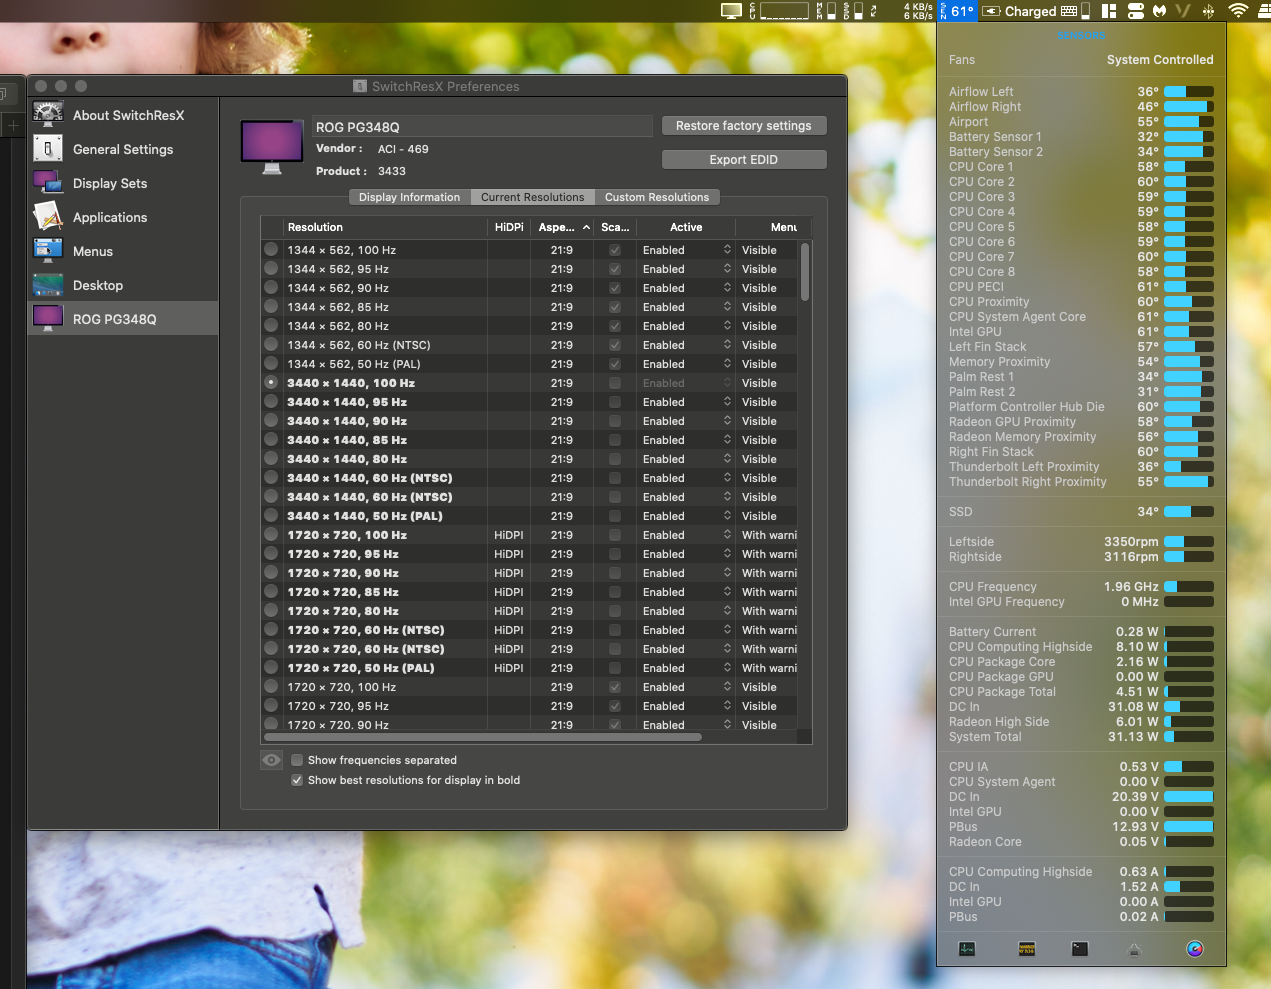Click Resolution column header
The image size is (1271, 989).
coord(385,227)
